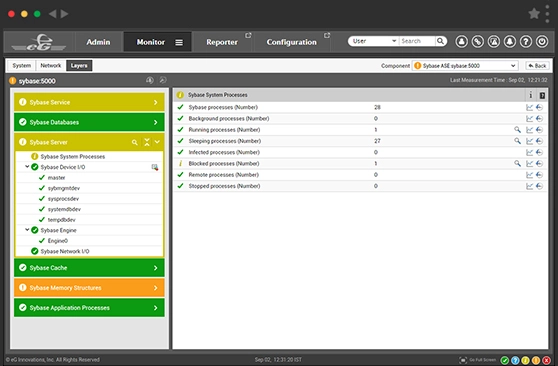Open diagnosis magnifier for Running processes
This screenshot has height=366, width=558.
tap(517, 130)
